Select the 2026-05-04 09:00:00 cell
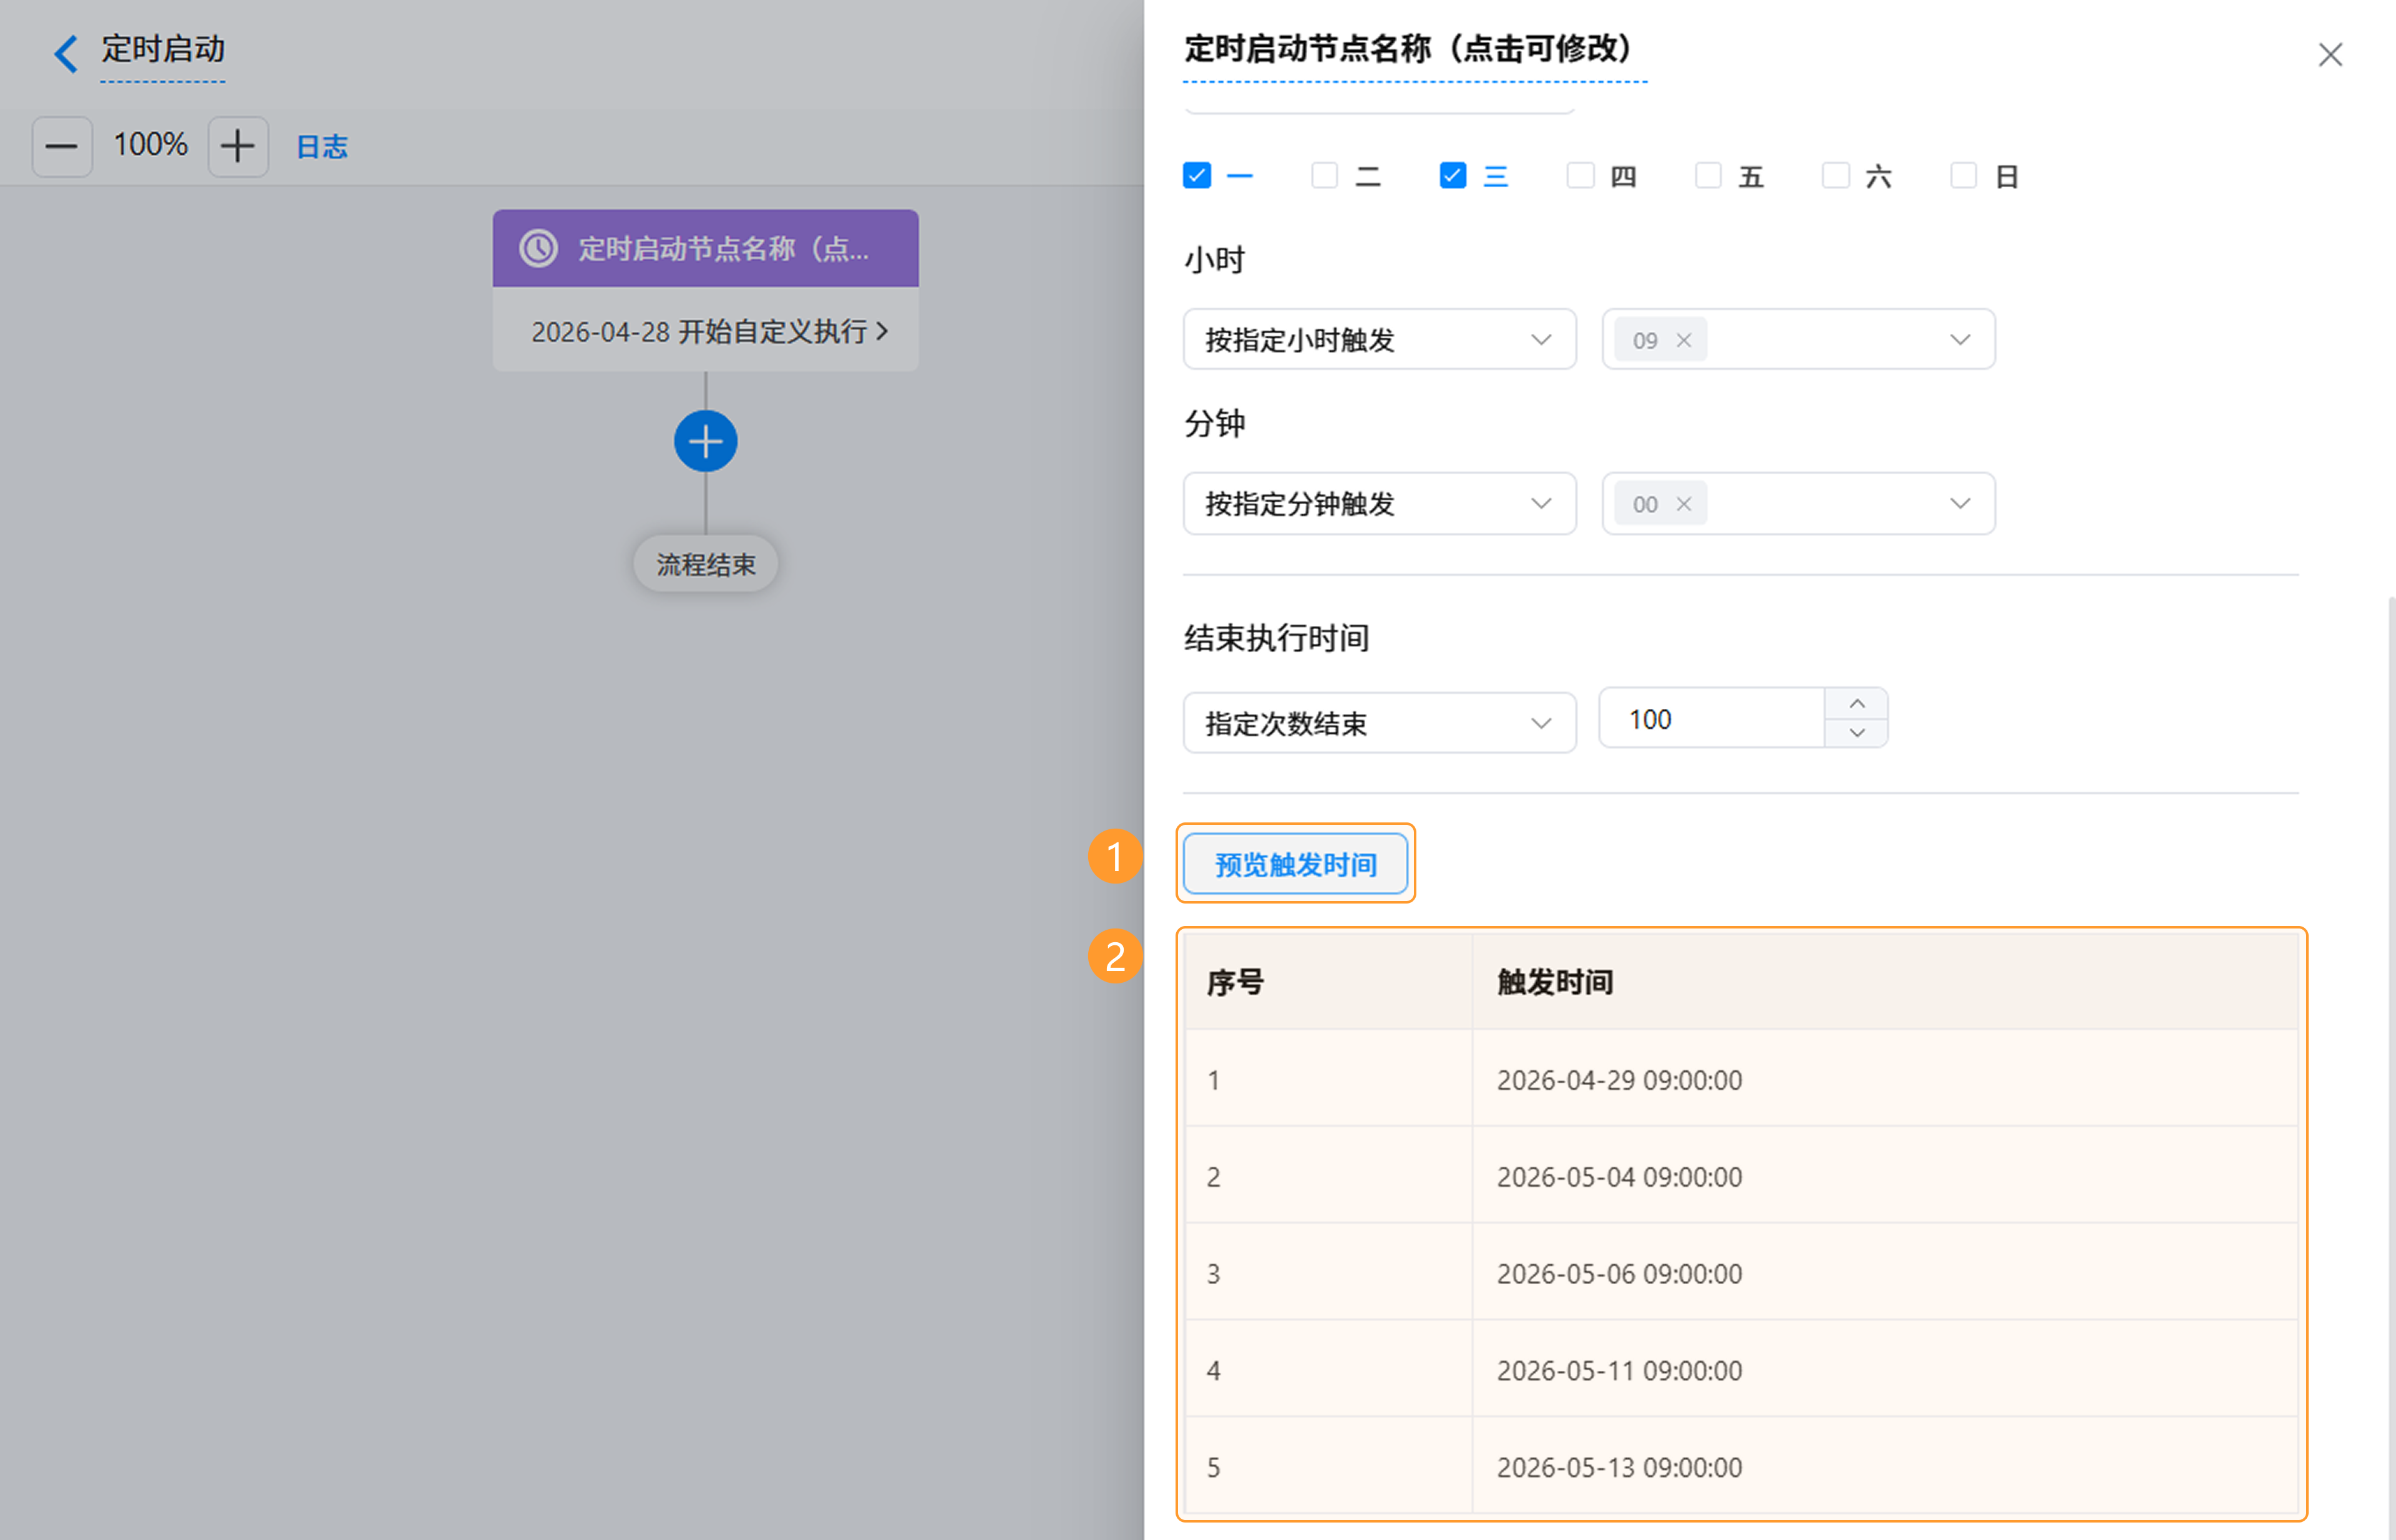2396x1540 pixels. [x=1885, y=1176]
